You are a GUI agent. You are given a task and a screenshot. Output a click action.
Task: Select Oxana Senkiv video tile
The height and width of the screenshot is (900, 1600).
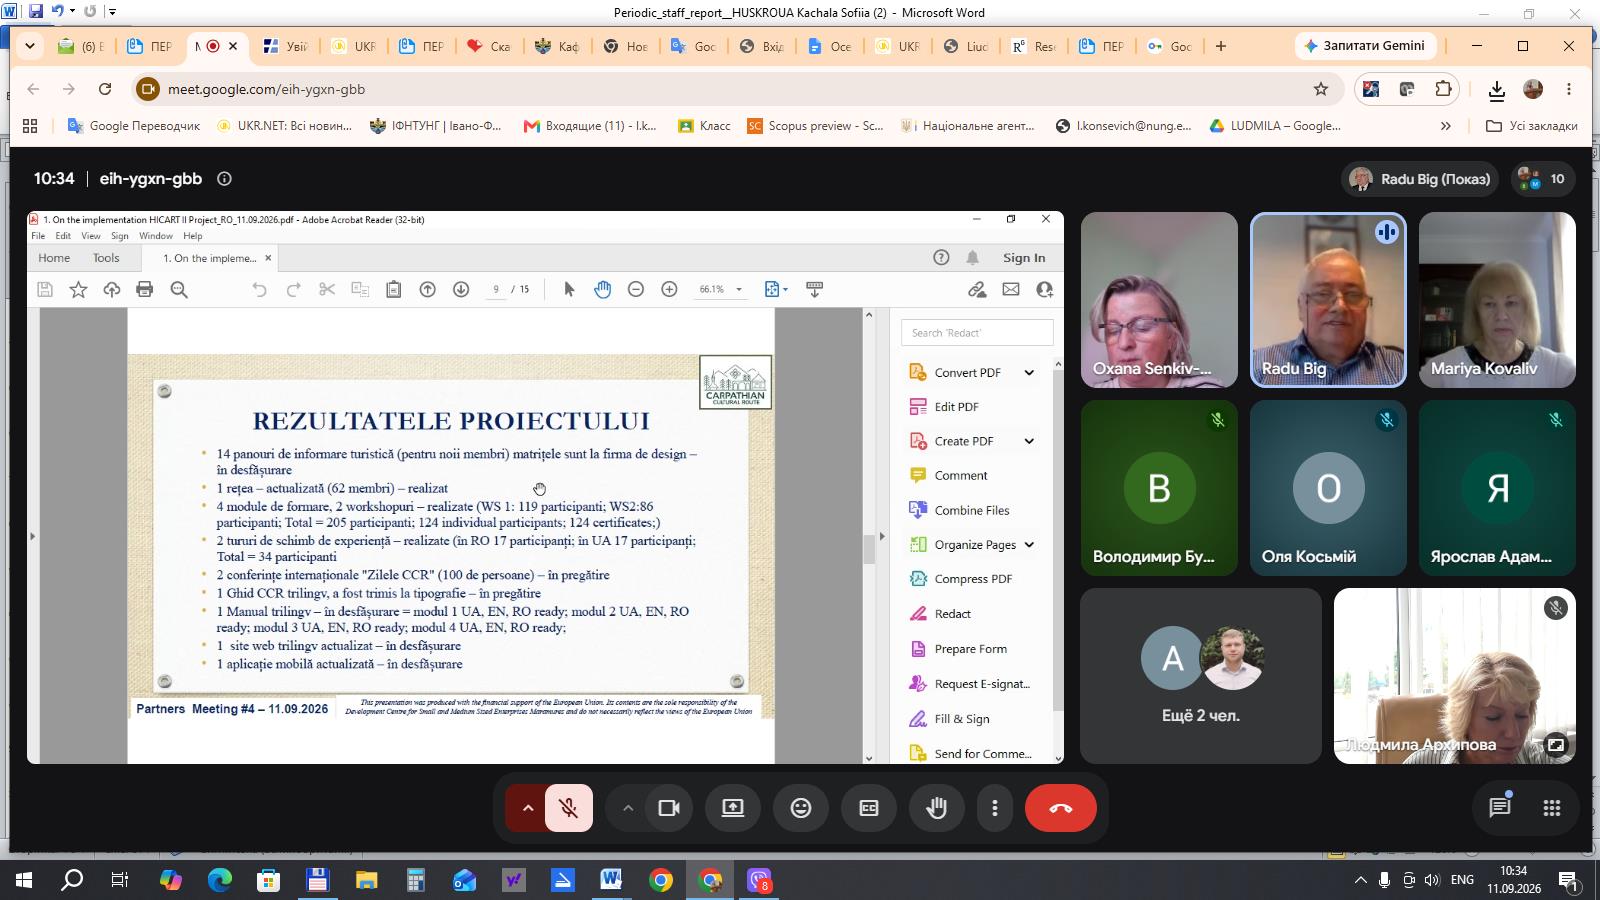[x=1159, y=300]
